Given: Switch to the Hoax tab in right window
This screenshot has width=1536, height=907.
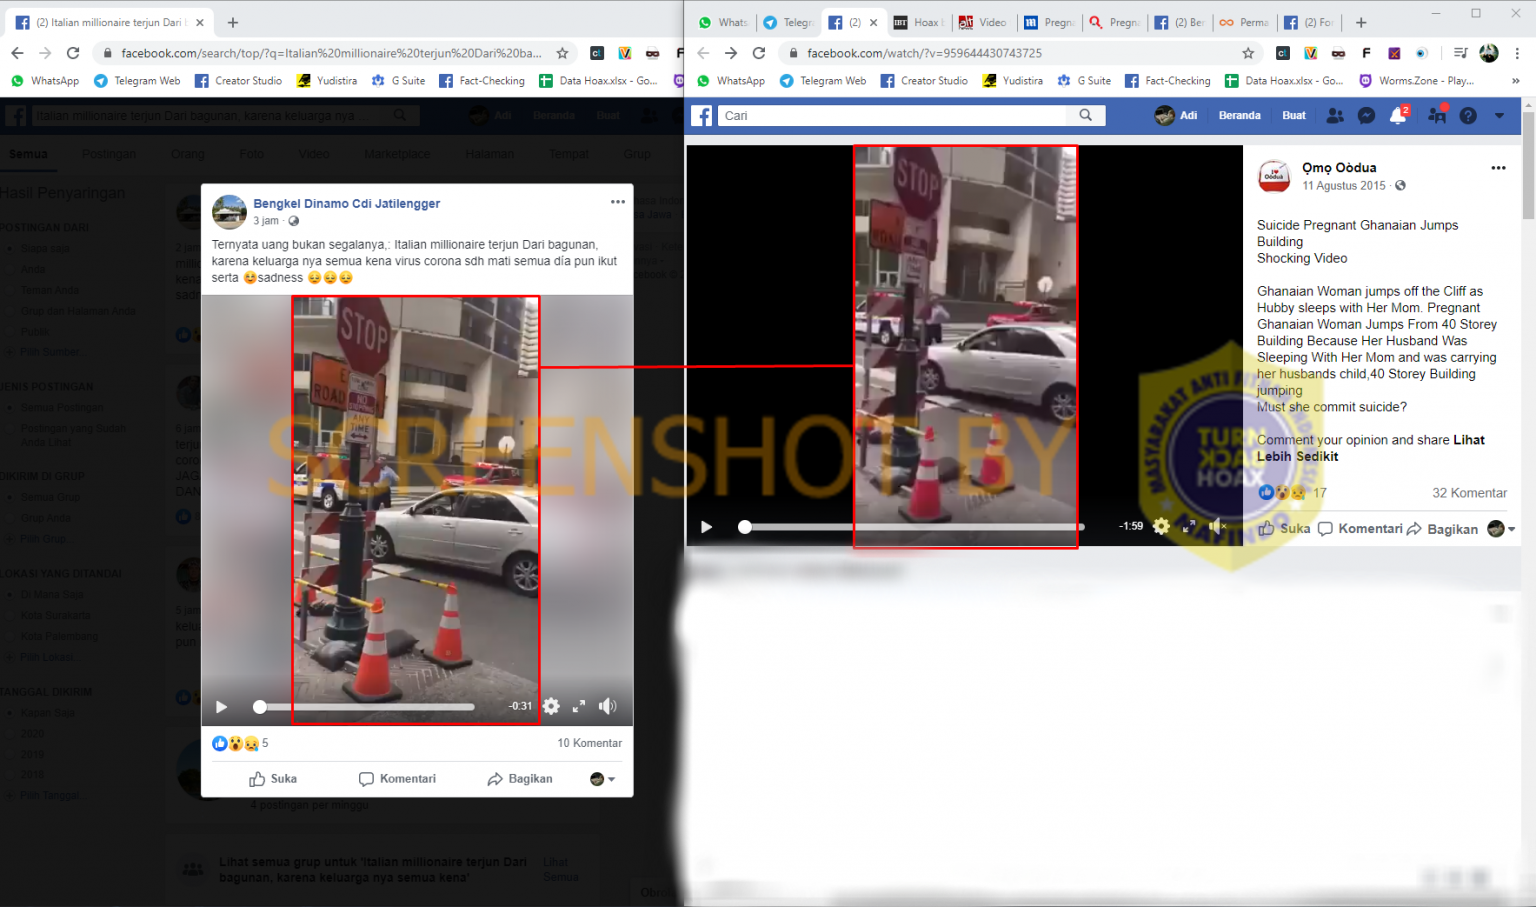Looking at the screenshot, I should (x=917, y=22).
